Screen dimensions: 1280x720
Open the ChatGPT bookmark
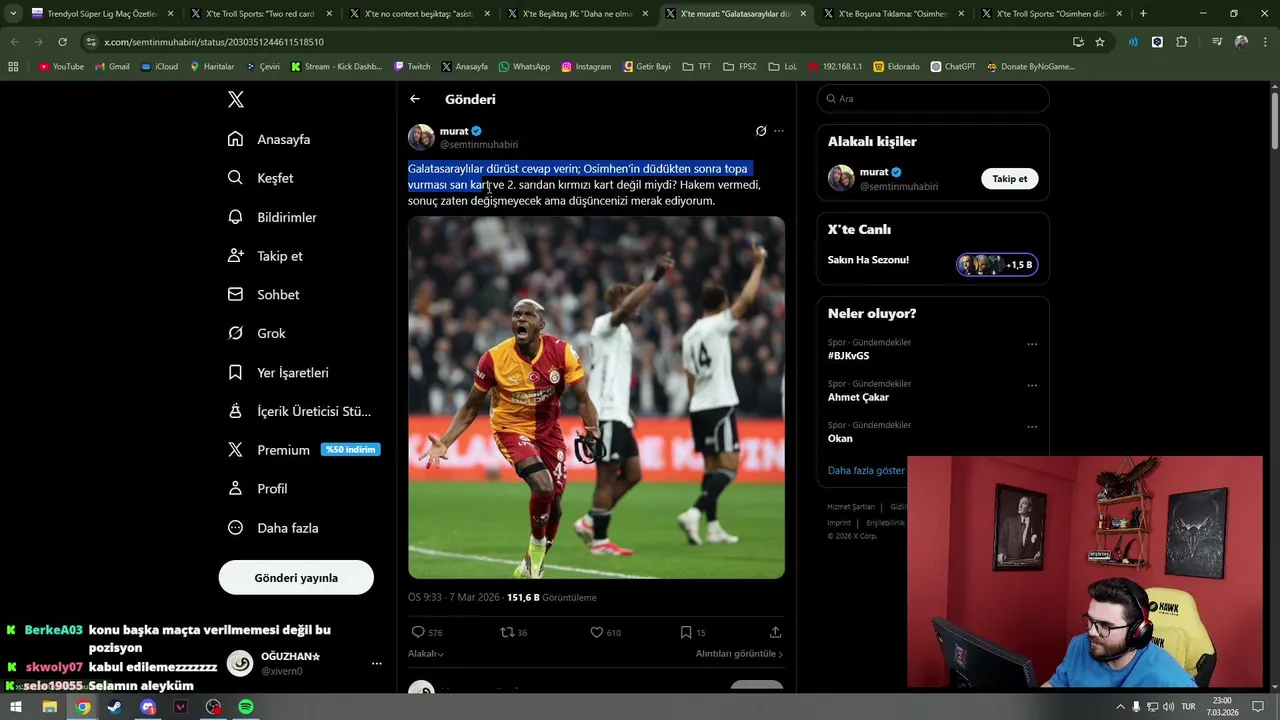[953, 66]
